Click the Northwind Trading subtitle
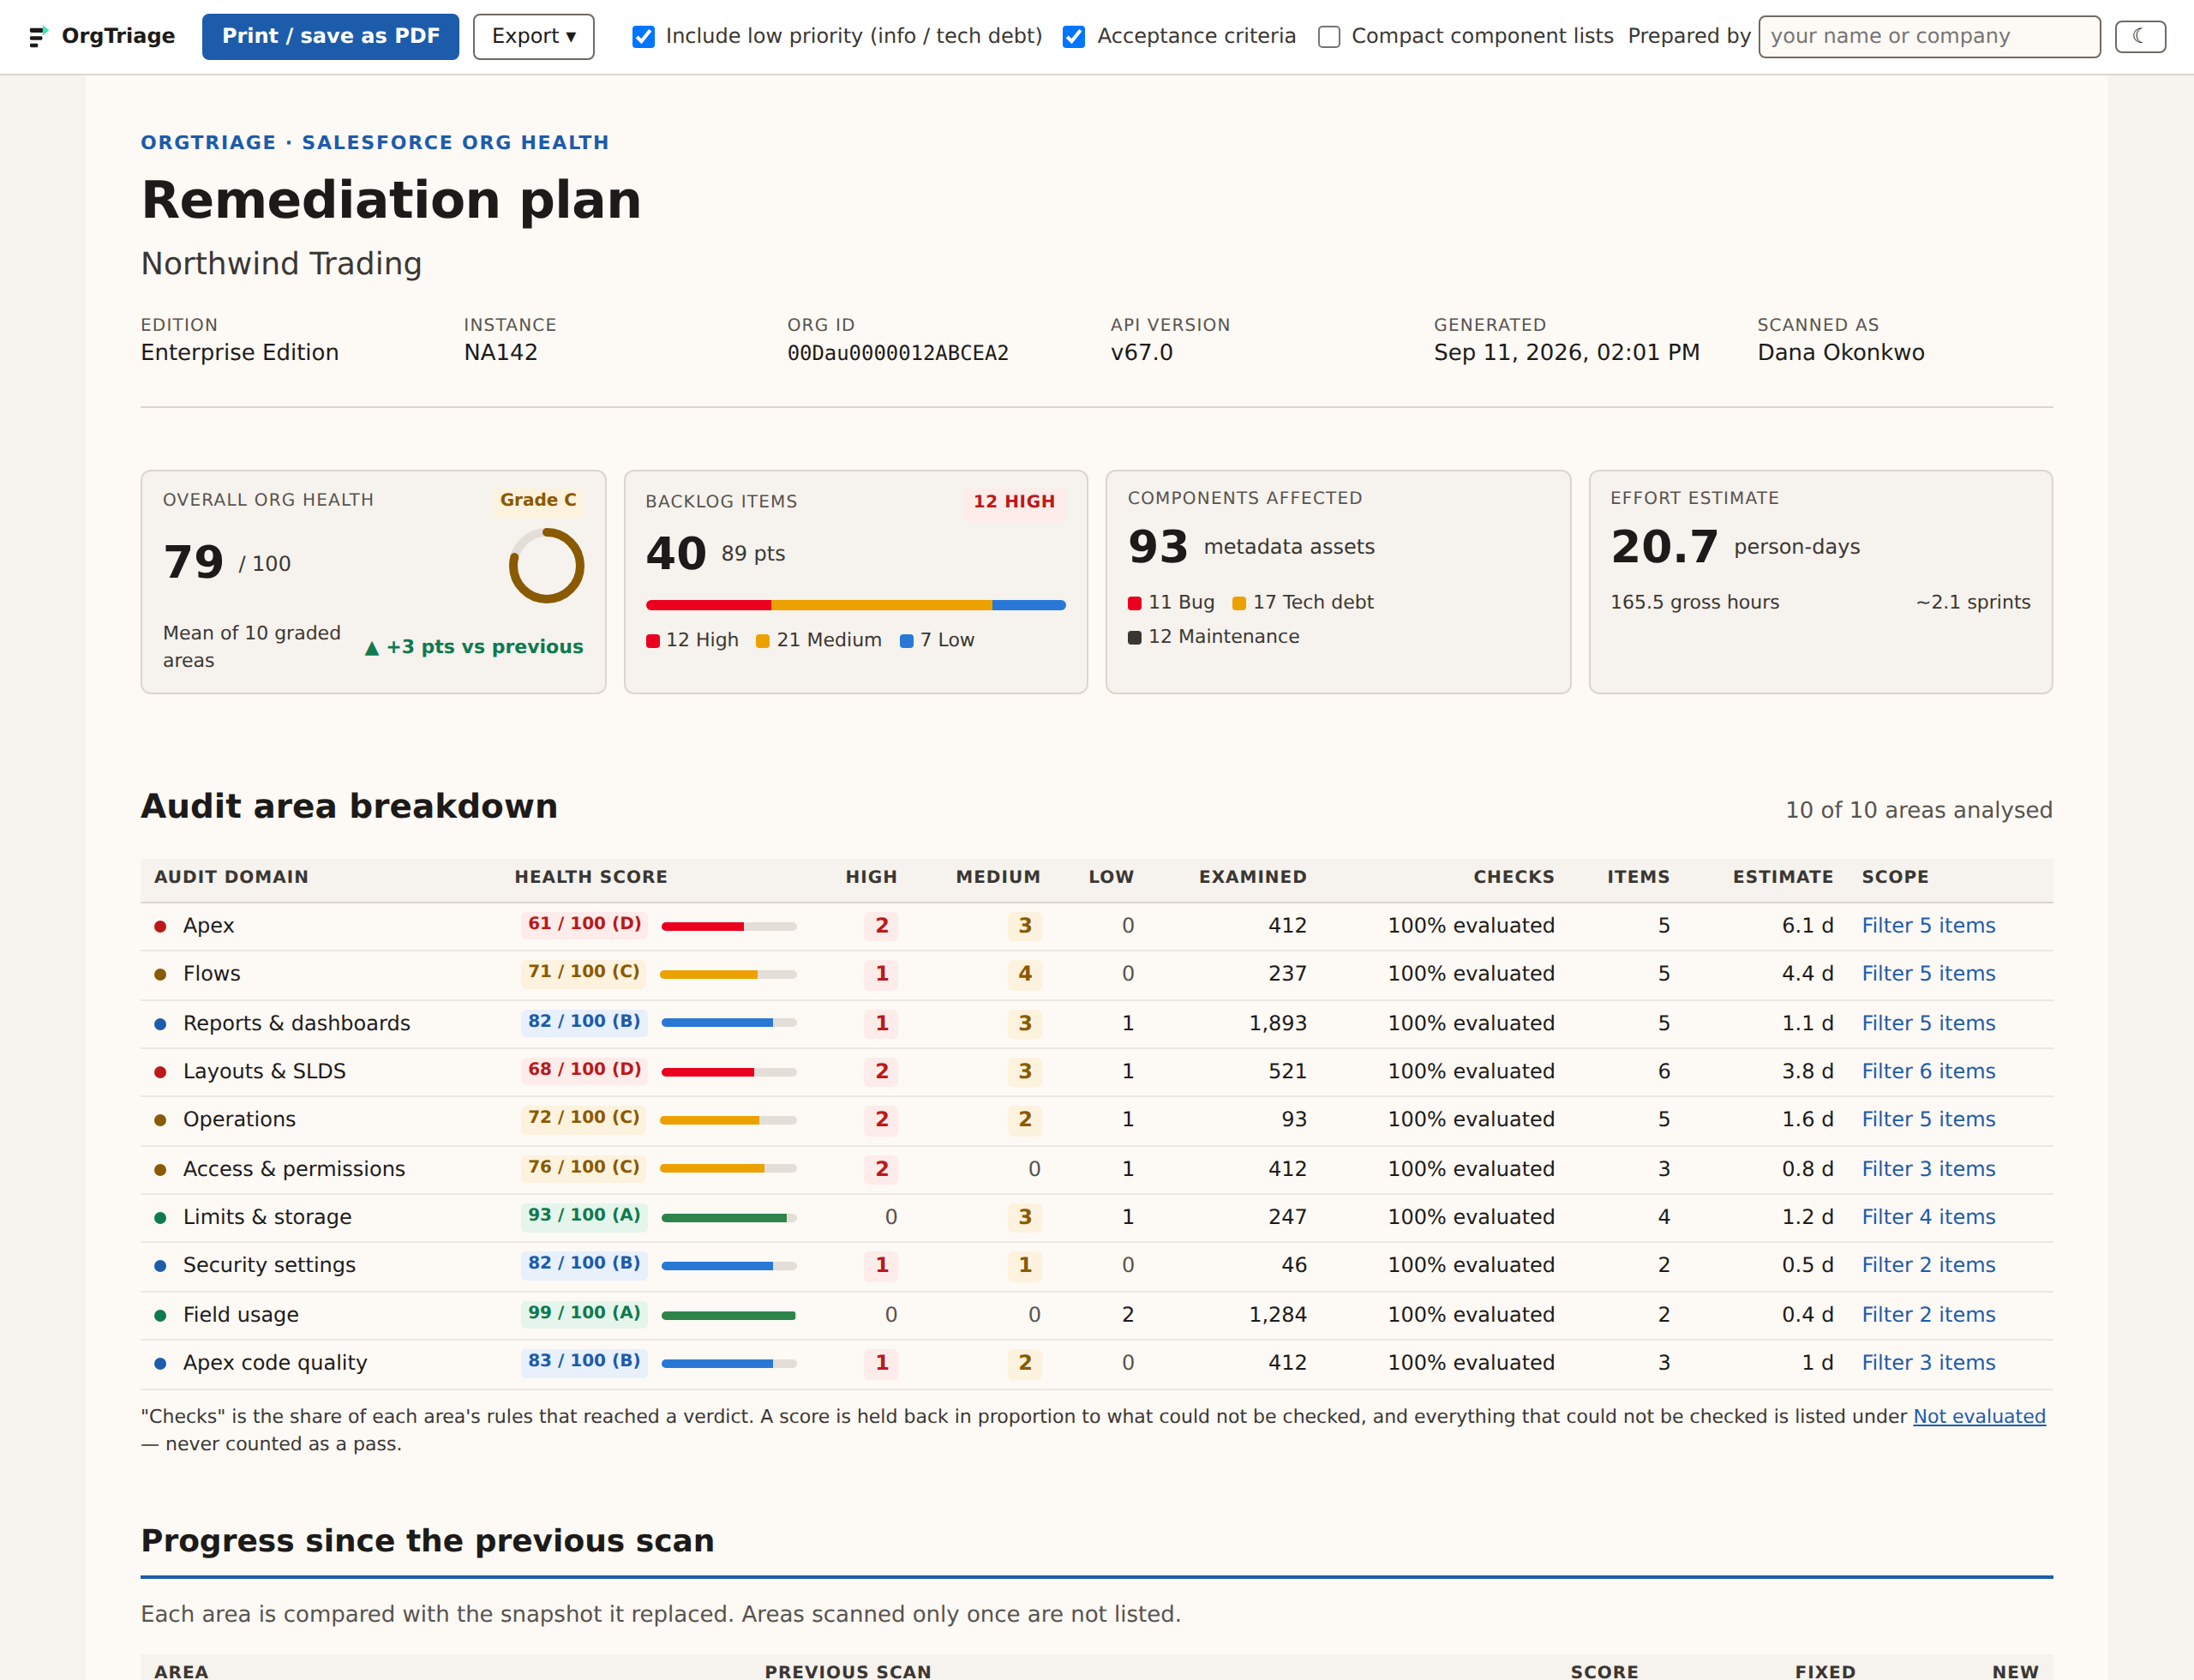The image size is (2194, 1680). (281, 265)
